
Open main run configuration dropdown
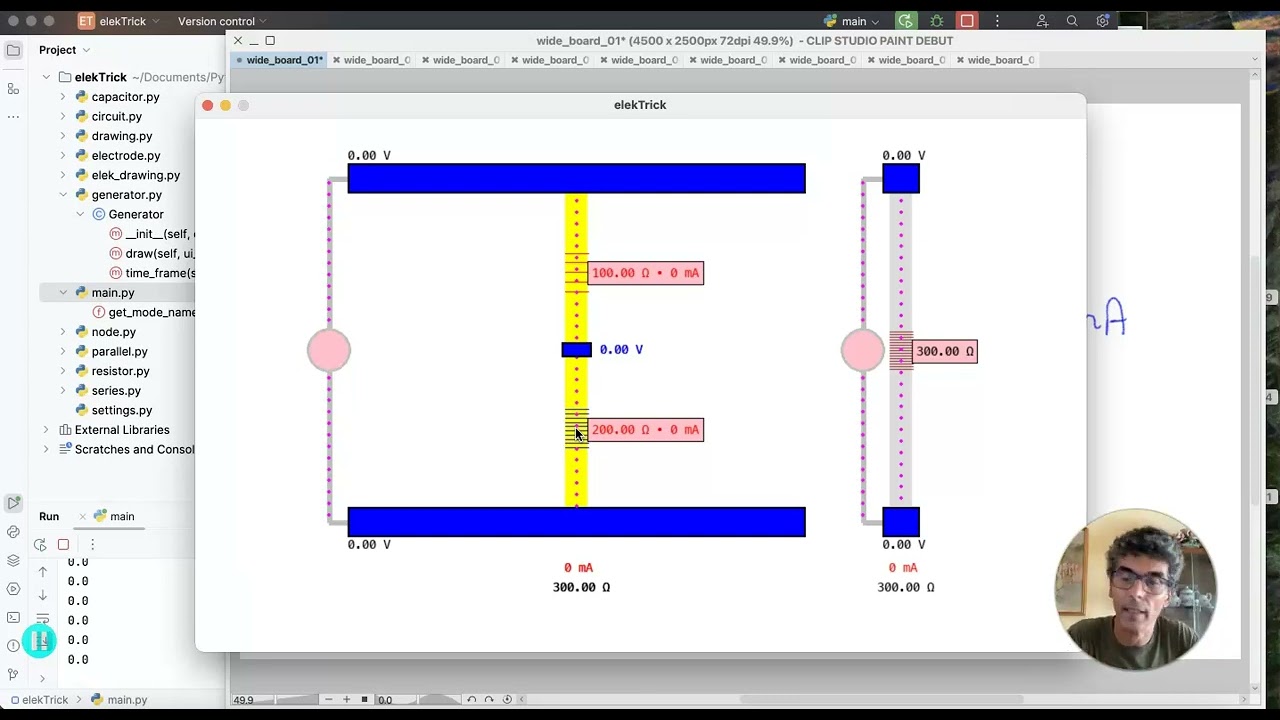click(x=851, y=21)
